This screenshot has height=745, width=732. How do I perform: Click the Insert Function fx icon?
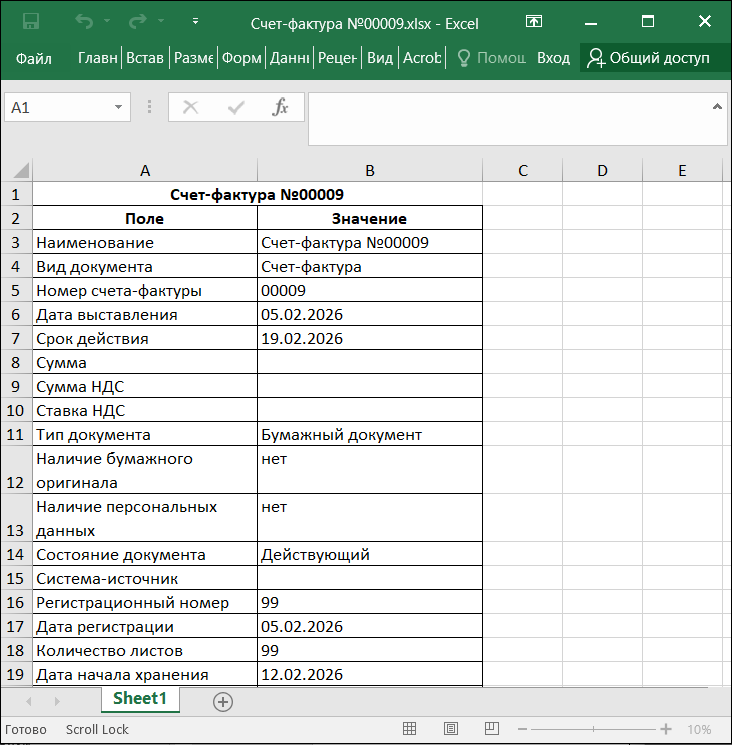pyautogui.click(x=280, y=107)
